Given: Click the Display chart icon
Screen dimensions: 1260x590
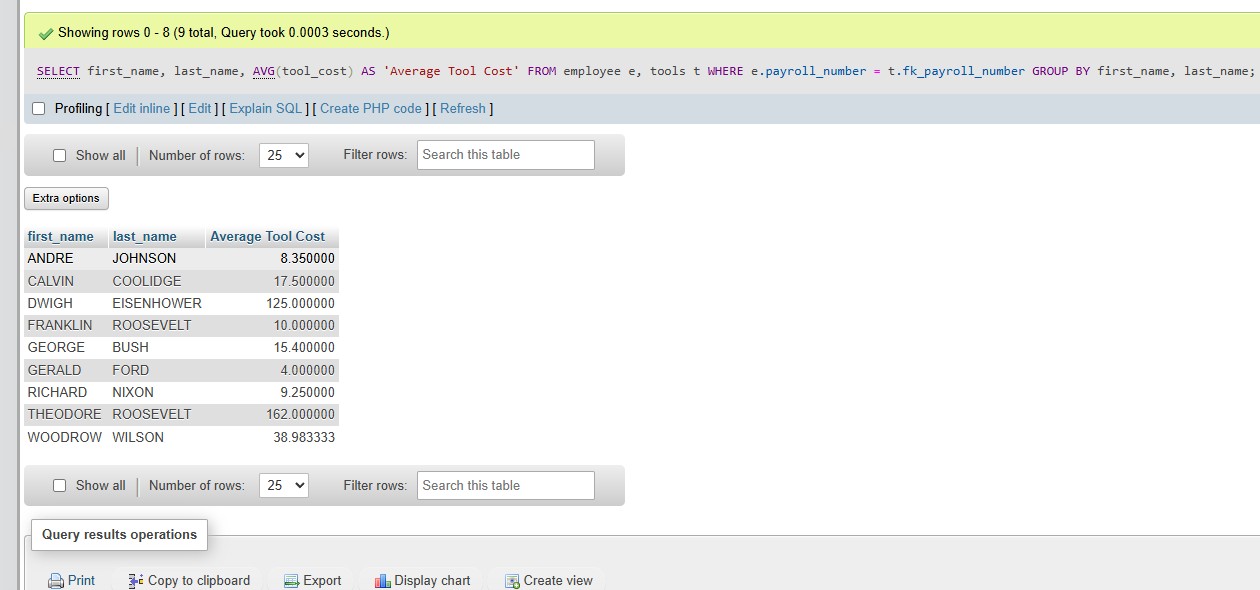Looking at the screenshot, I should click(382, 581).
